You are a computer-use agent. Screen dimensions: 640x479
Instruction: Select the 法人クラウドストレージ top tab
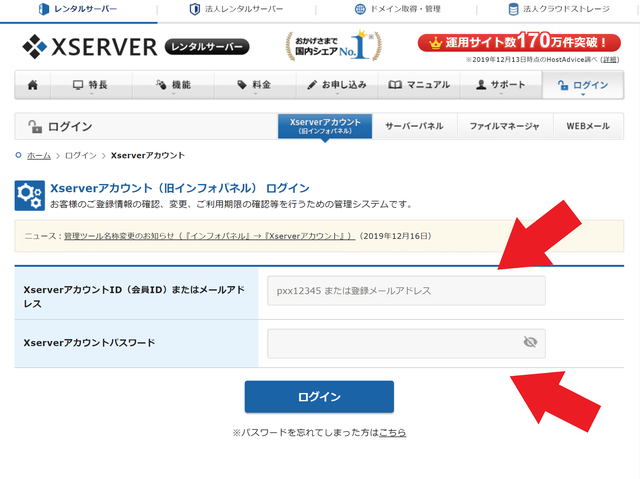point(558,9)
